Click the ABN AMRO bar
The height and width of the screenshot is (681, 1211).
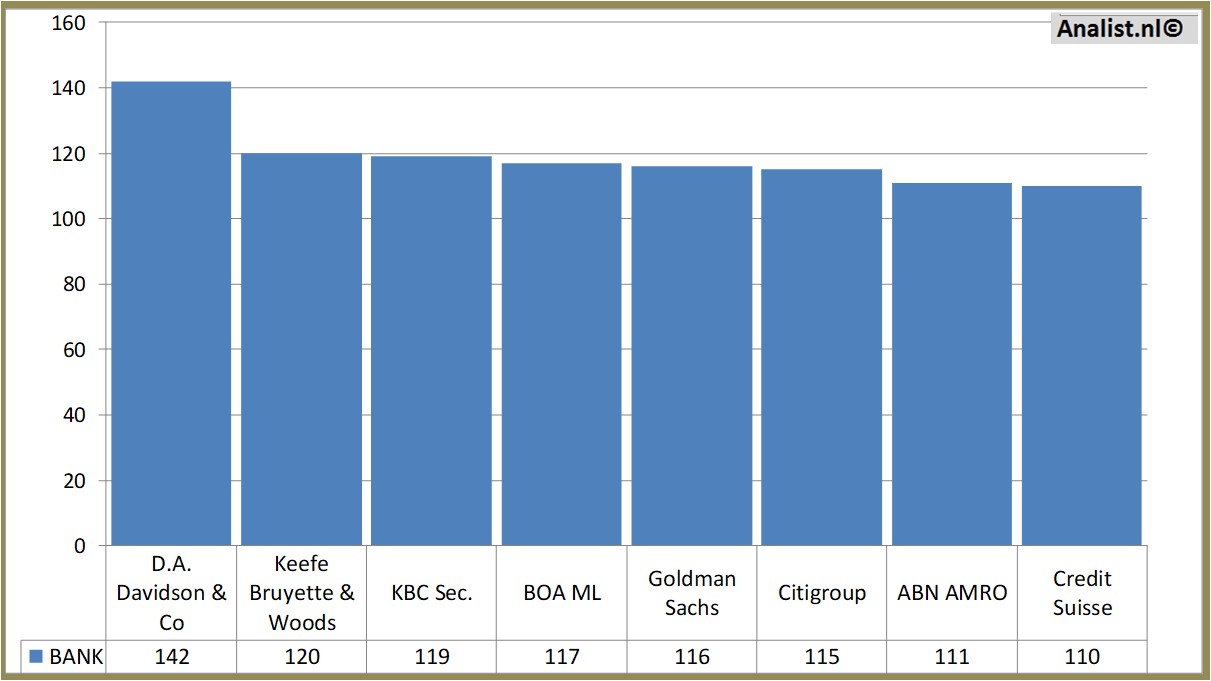[x=952, y=364]
